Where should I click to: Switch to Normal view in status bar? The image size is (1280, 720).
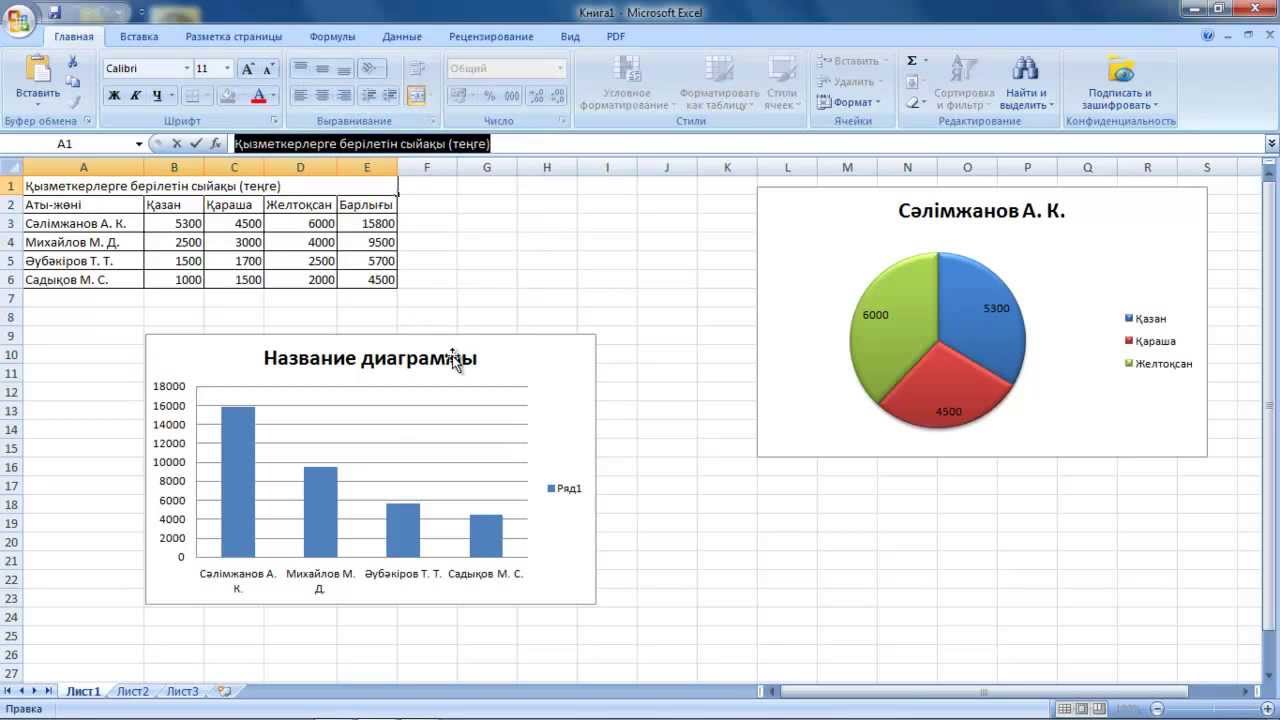click(1066, 709)
